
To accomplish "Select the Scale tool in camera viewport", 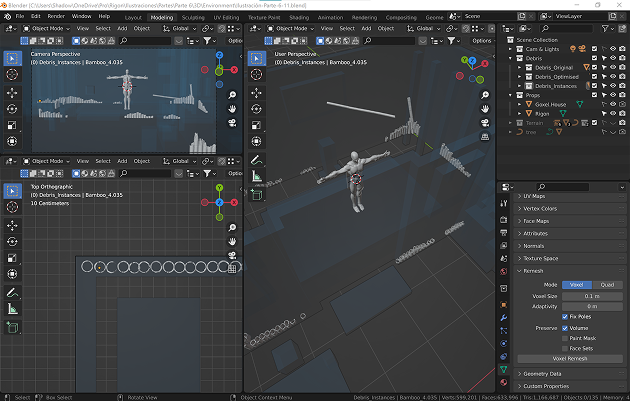I will 12,125.
